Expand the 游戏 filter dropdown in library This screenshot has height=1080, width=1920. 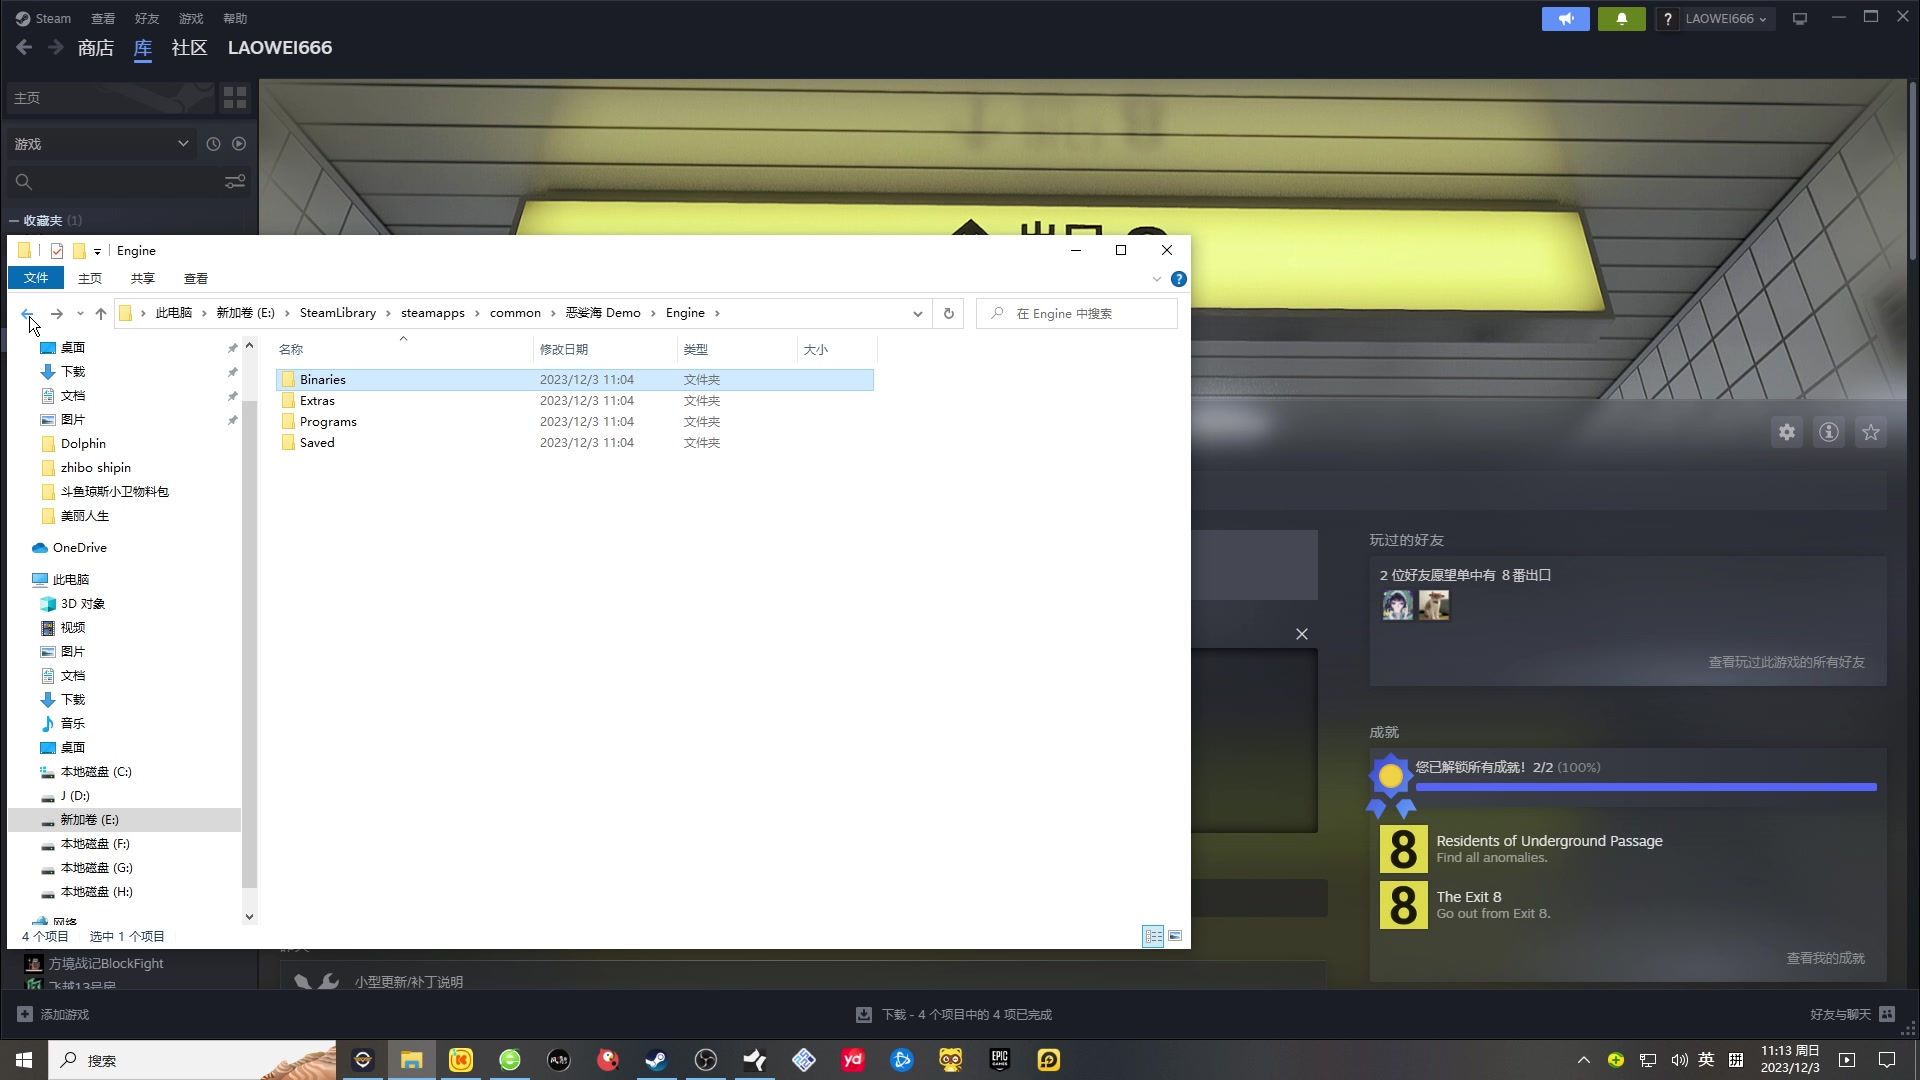coord(183,144)
